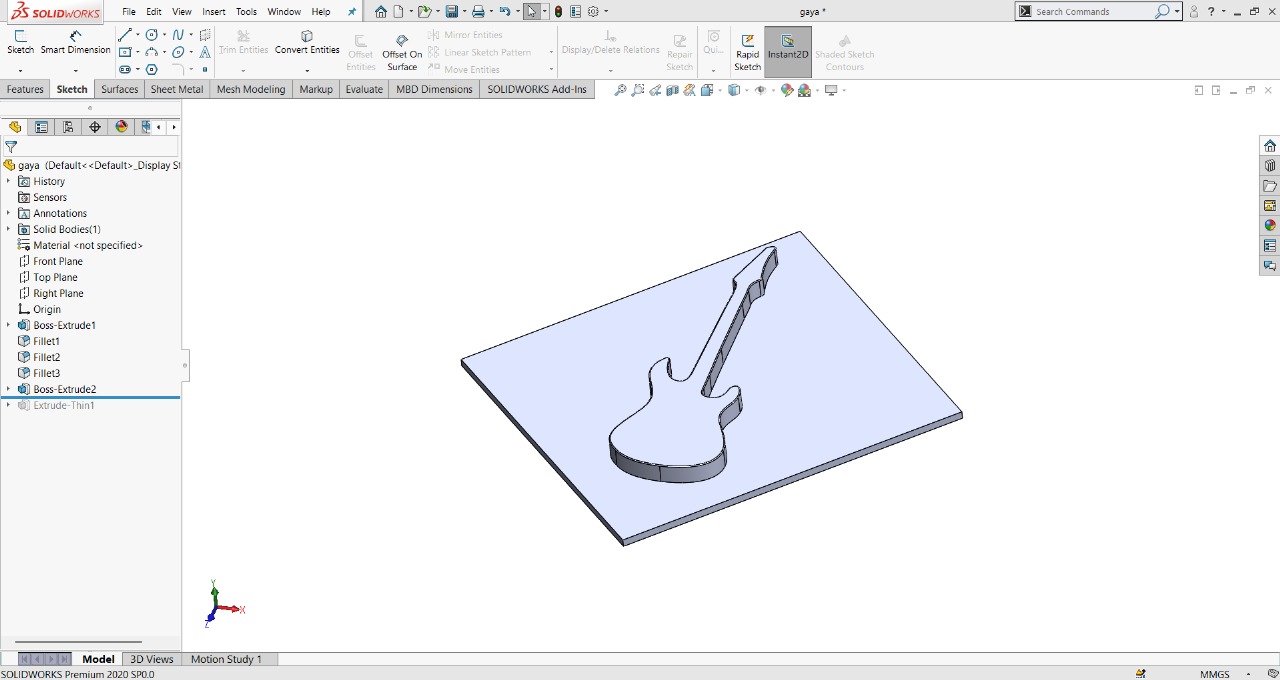The width and height of the screenshot is (1280, 680).
Task: Start a new Sketch
Action: 20,41
